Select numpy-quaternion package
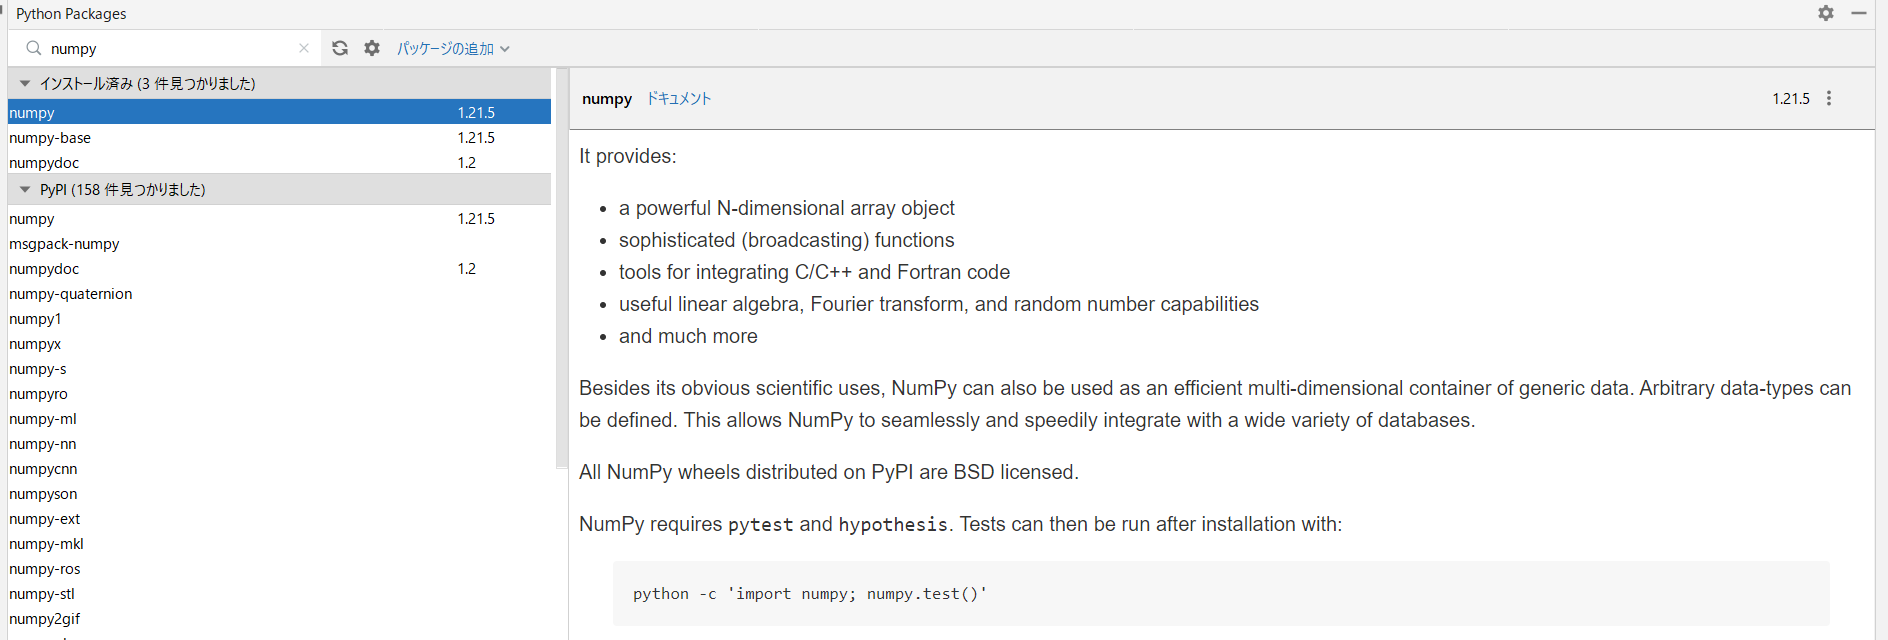 click(70, 294)
